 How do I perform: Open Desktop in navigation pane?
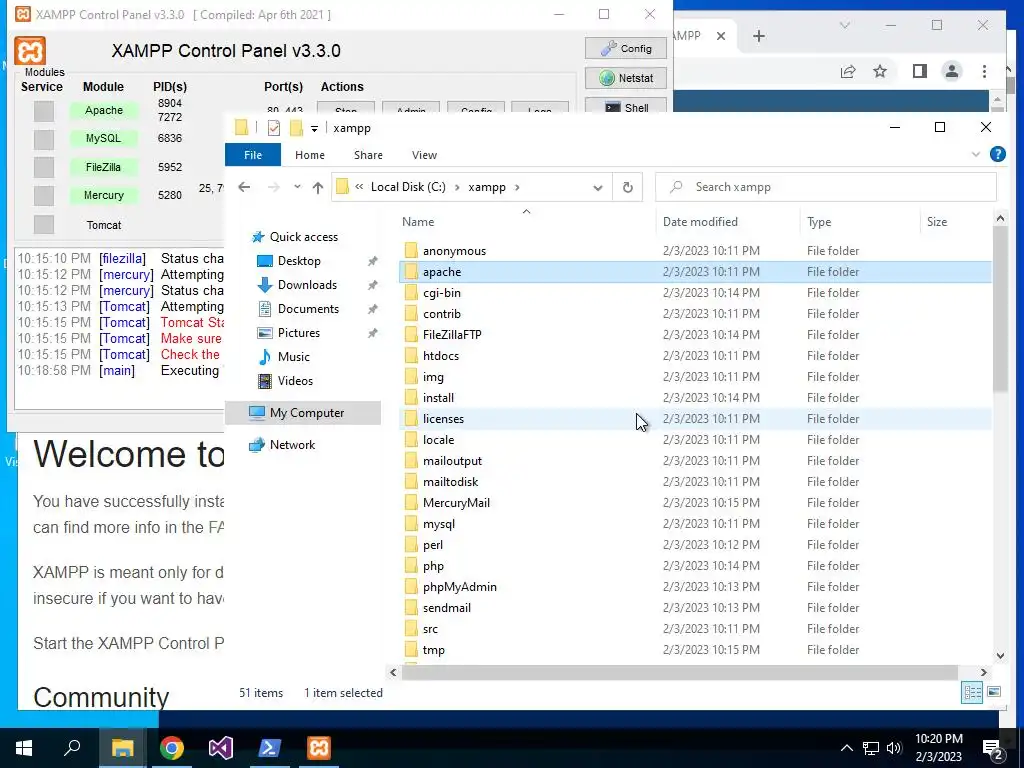point(299,261)
